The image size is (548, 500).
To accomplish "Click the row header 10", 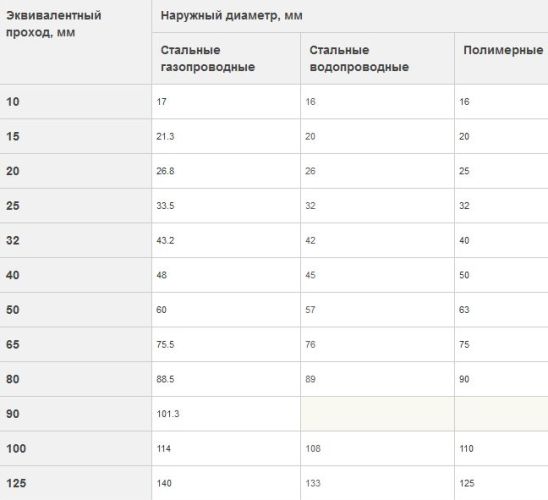I will point(75,102).
